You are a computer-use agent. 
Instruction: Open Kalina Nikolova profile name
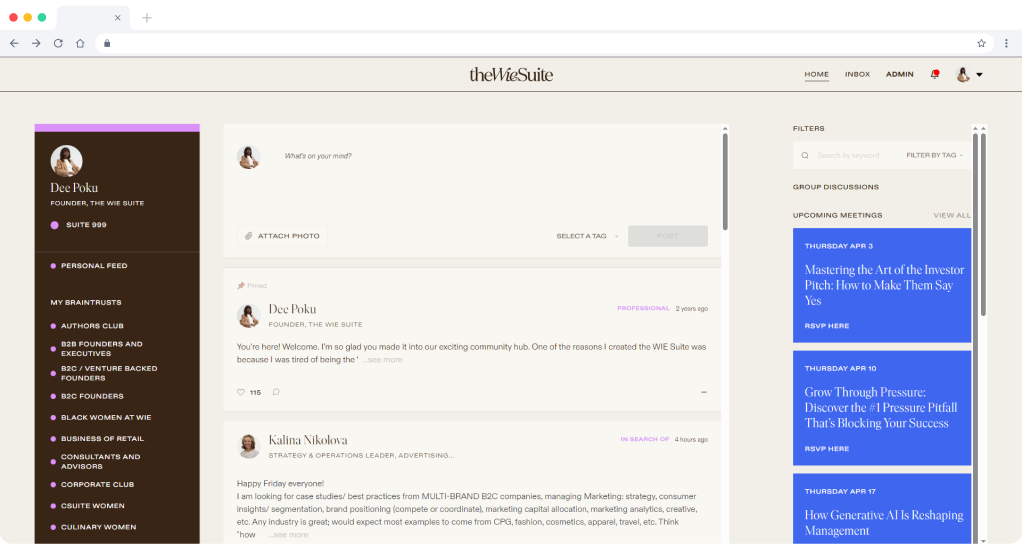tap(308, 440)
